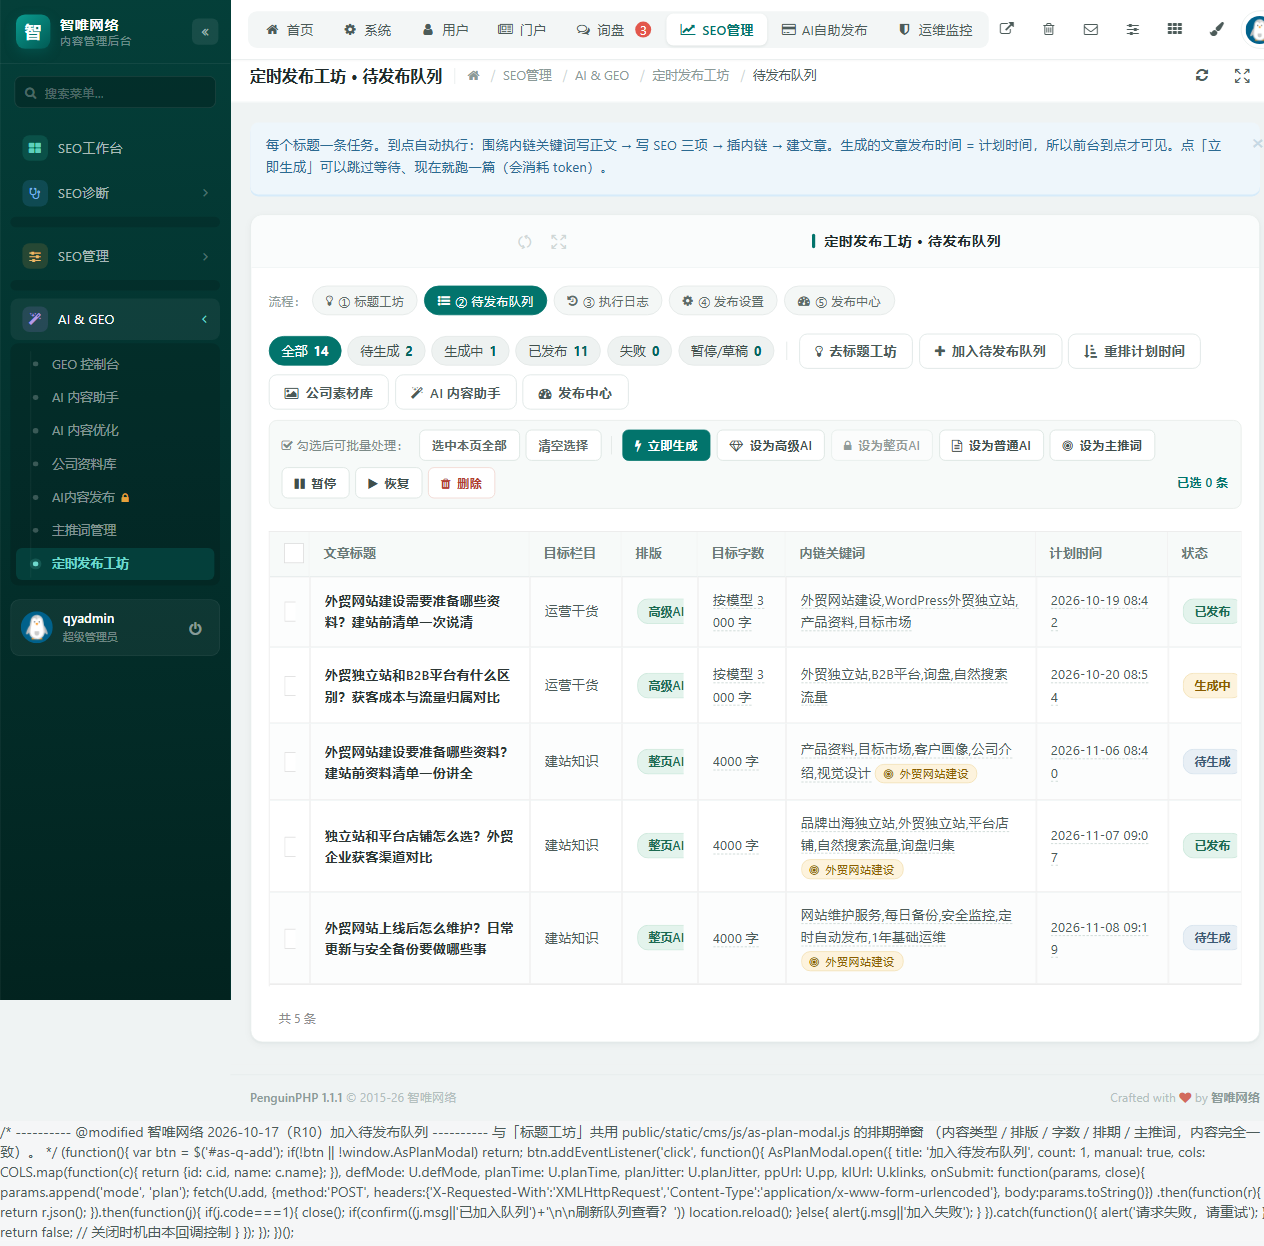Check the row 外贸网站上线后怎么维护
Image resolution: width=1264 pixels, height=1246 pixels.
tap(290, 938)
